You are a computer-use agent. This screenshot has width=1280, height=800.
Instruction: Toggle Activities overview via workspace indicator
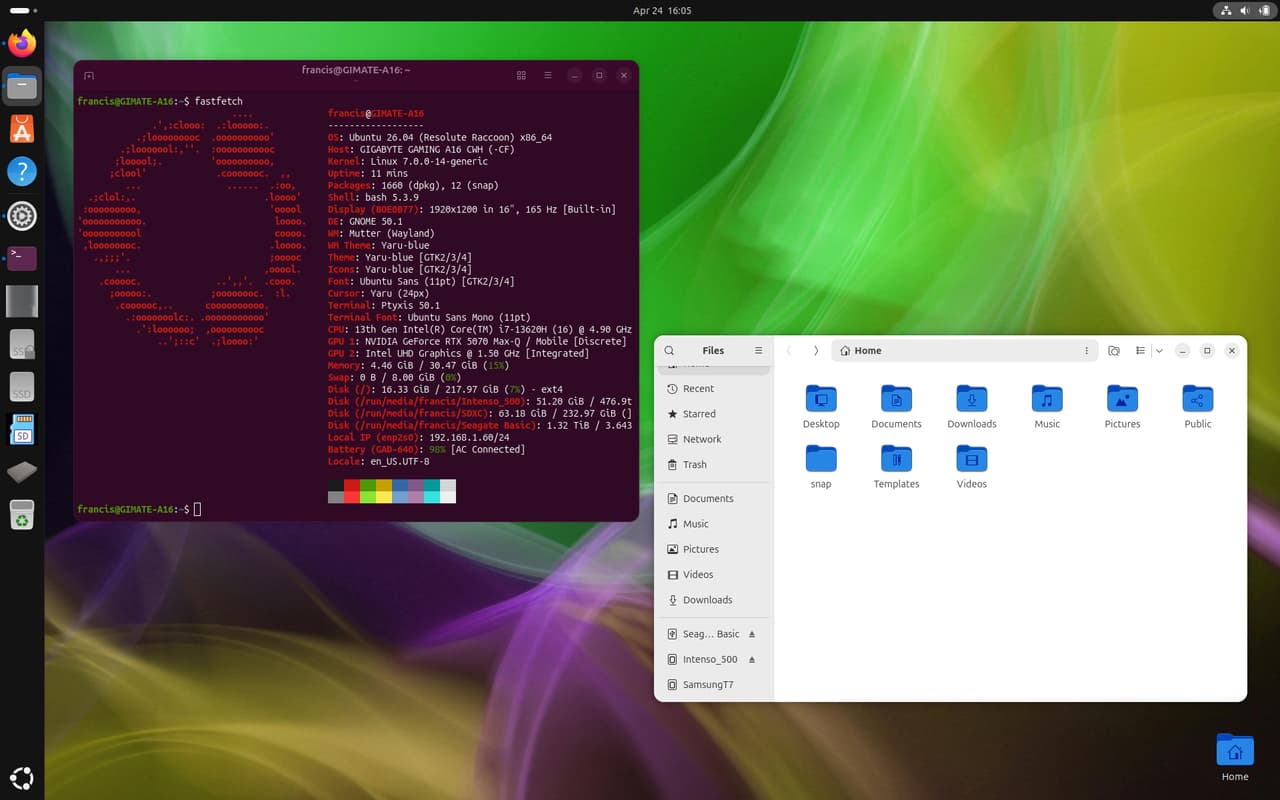[20, 11]
